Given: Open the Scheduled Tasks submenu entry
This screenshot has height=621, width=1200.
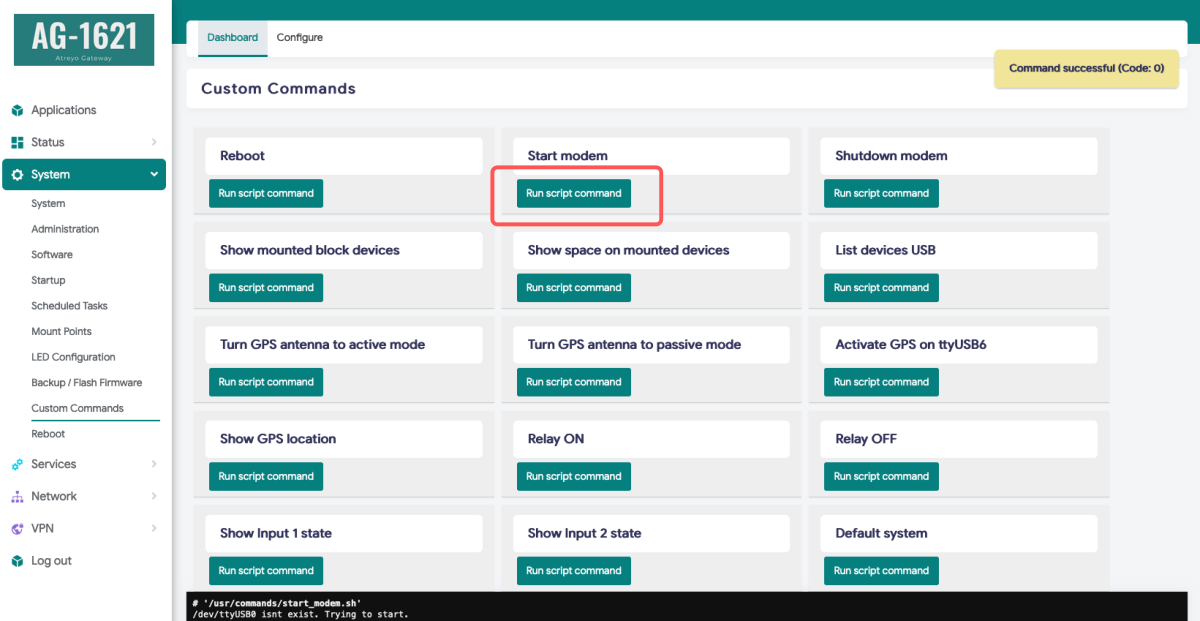Looking at the screenshot, I should pos(69,306).
